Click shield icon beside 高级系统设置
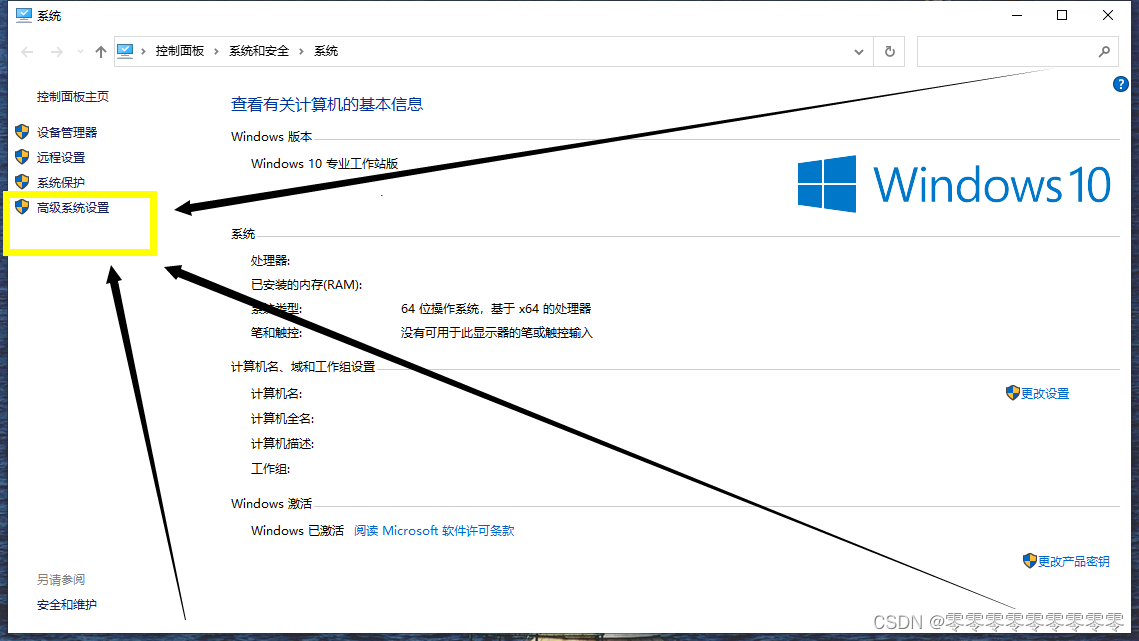The image size is (1139, 641). pos(22,207)
